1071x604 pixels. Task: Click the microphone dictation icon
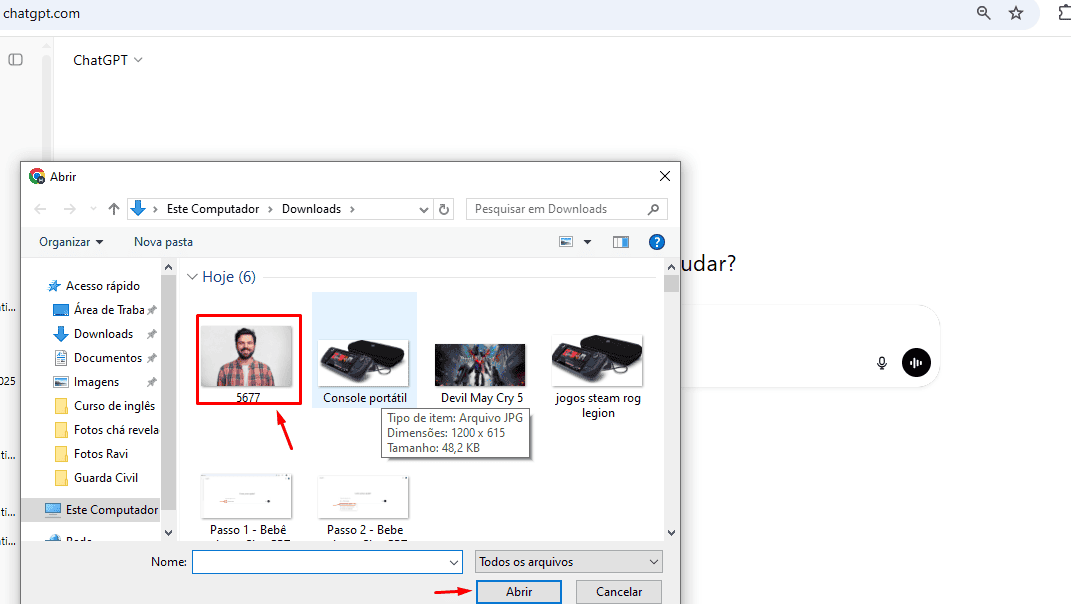[x=882, y=363]
